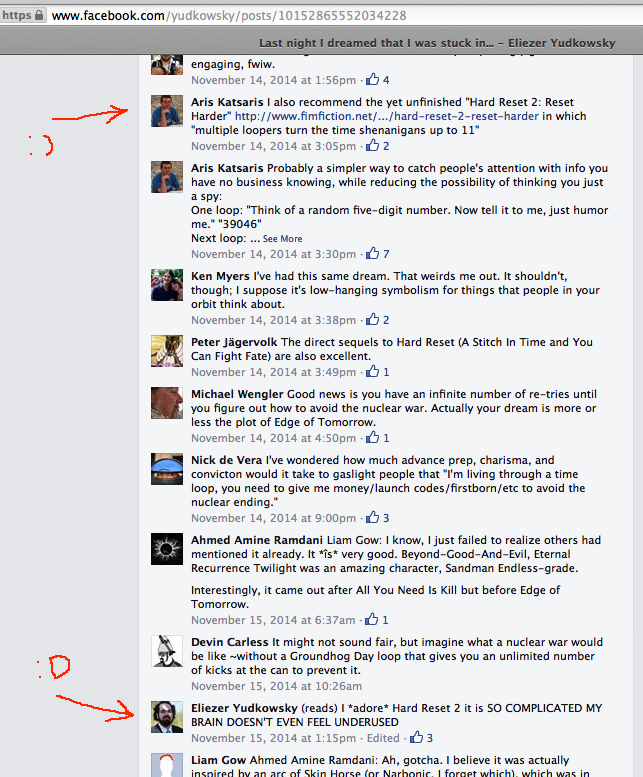Screen dimensions: 643x777
Task: Click like thumb on Michael Wengler comment
Action: tap(373, 437)
